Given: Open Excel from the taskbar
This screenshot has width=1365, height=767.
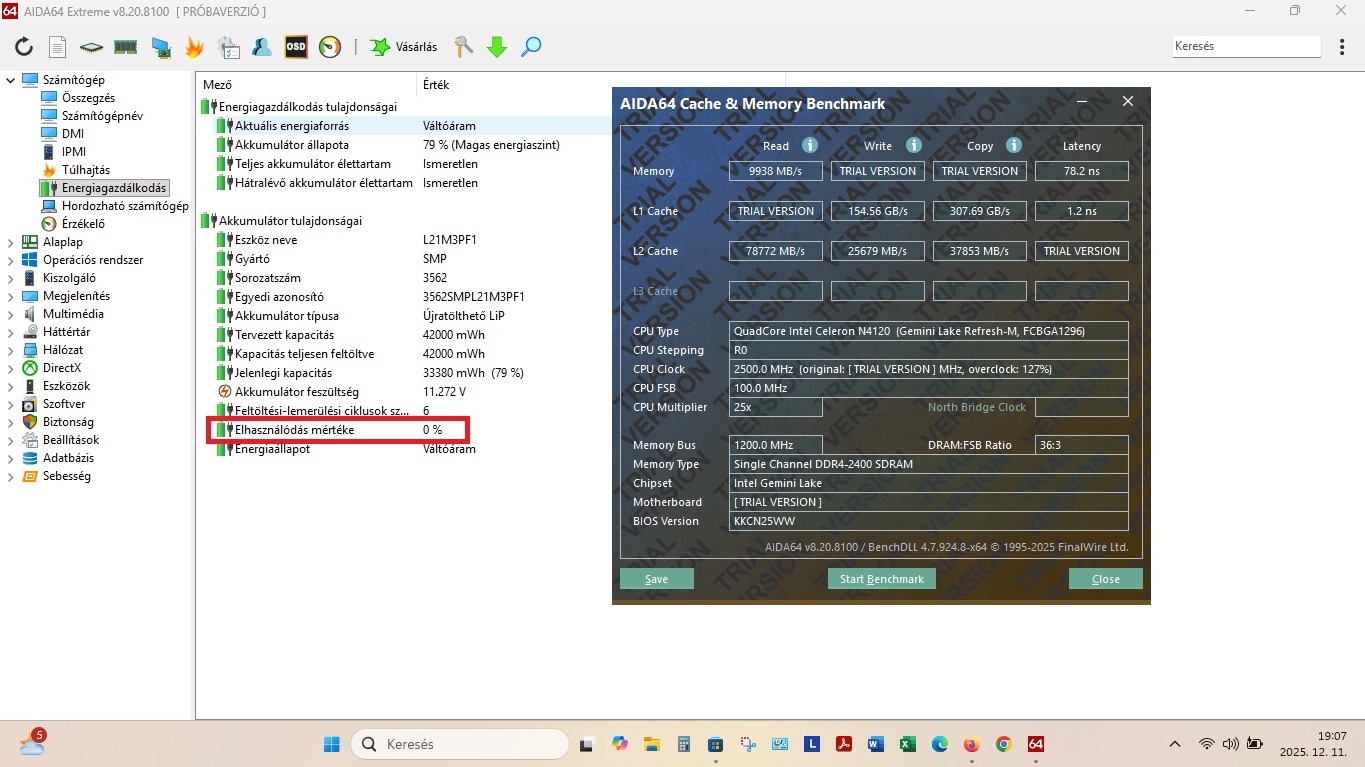Looking at the screenshot, I should click(908, 744).
